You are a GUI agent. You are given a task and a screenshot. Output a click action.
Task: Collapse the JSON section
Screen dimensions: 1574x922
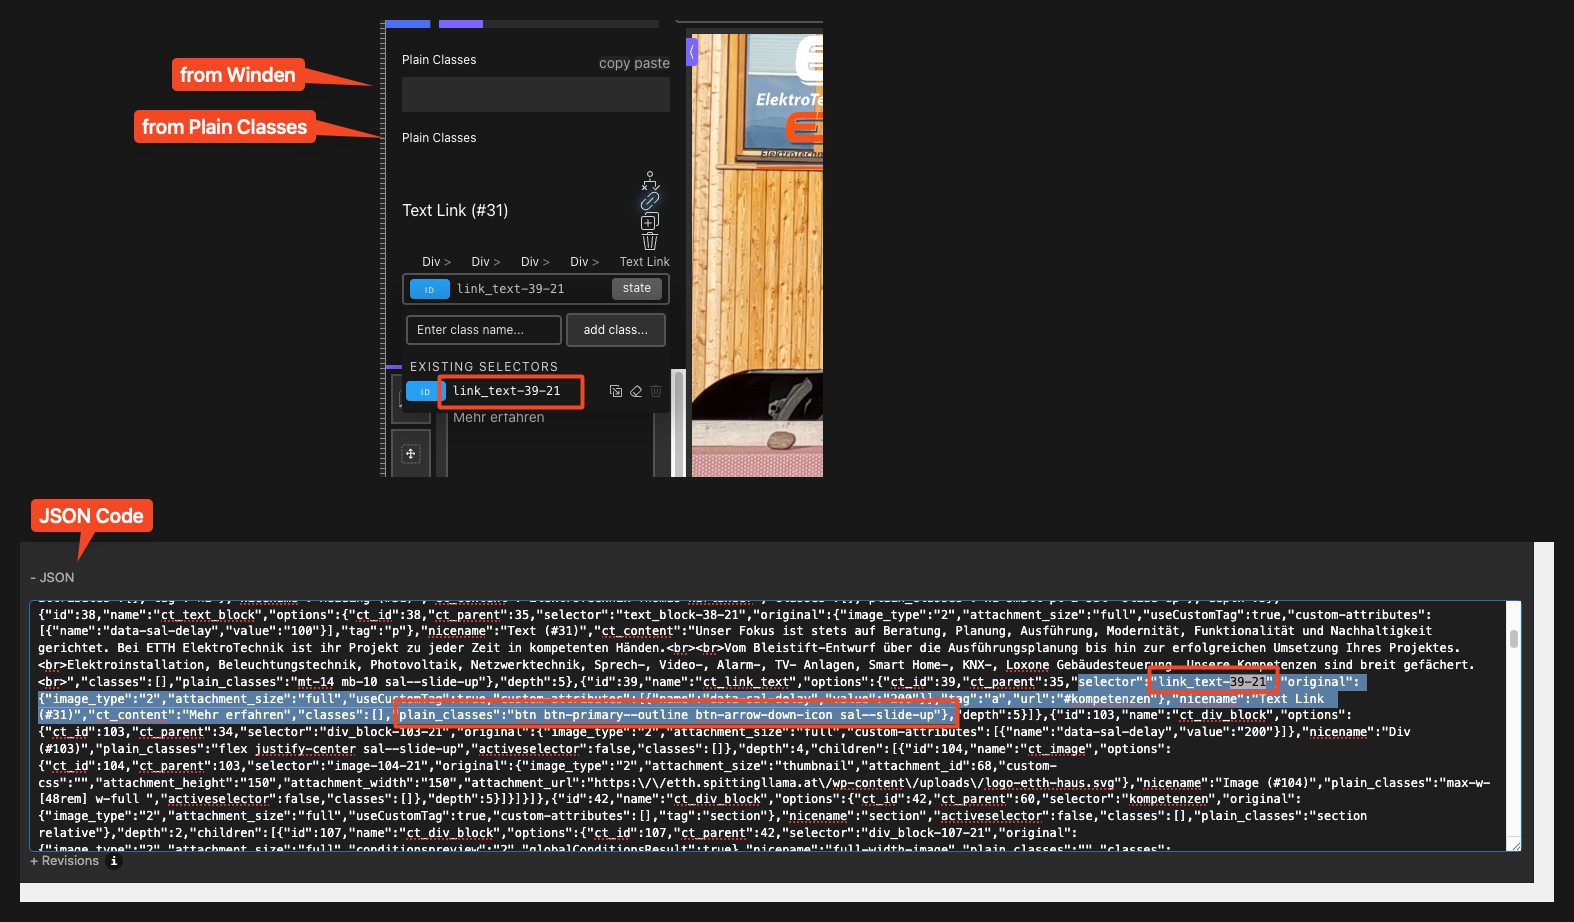52,578
